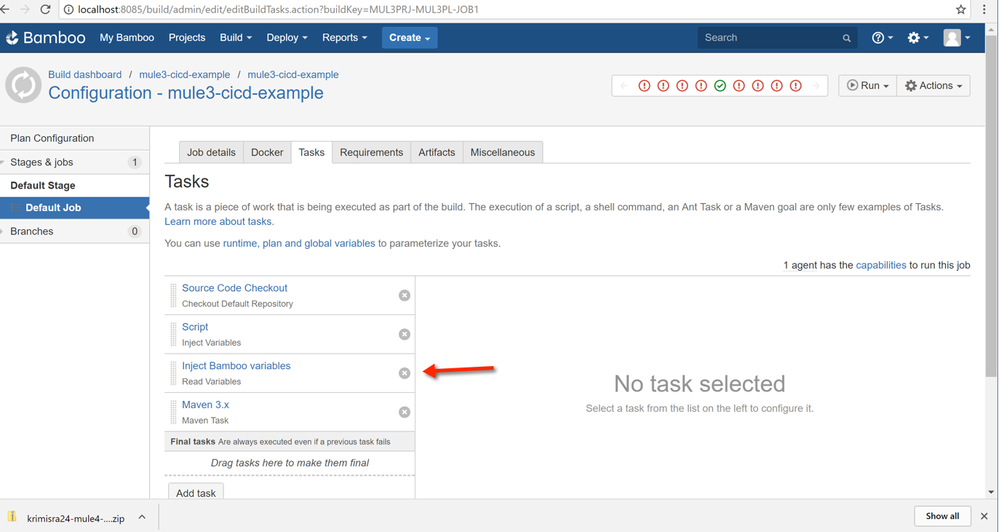The width and height of the screenshot is (999, 532).
Task: Click the search magnifier icon
Action: click(846, 38)
